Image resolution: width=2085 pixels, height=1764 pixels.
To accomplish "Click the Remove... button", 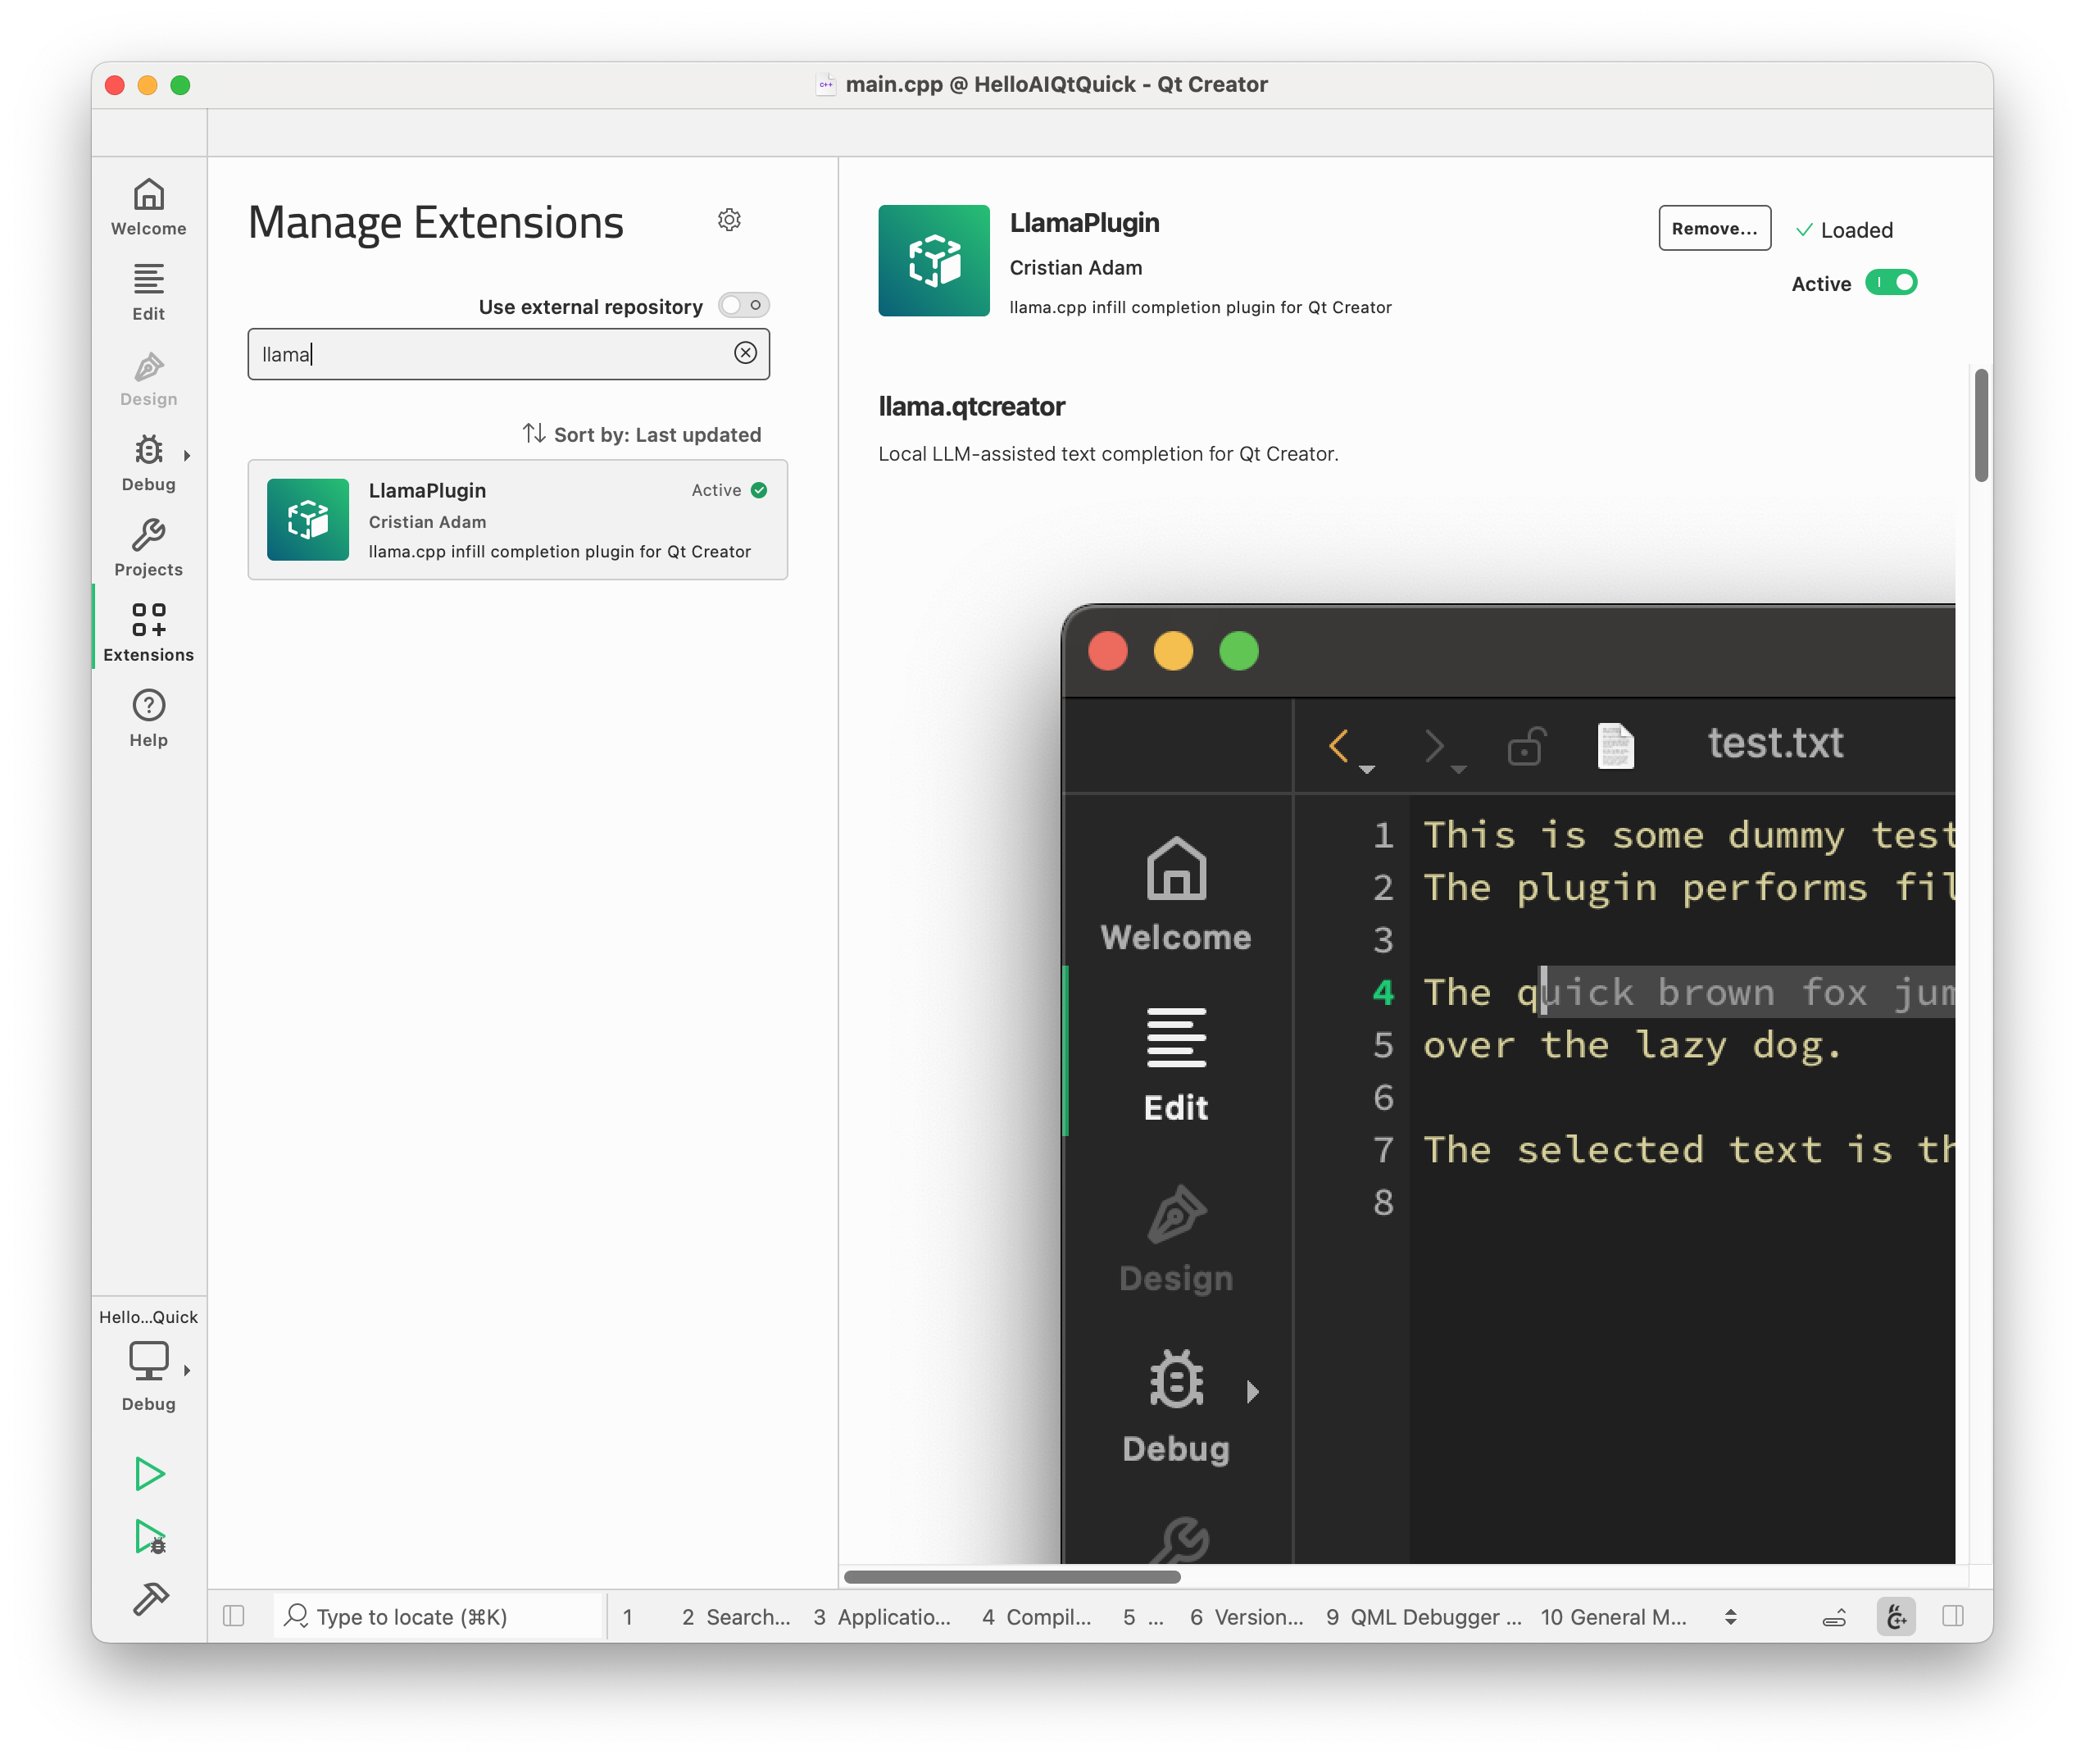I will click(x=1714, y=228).
